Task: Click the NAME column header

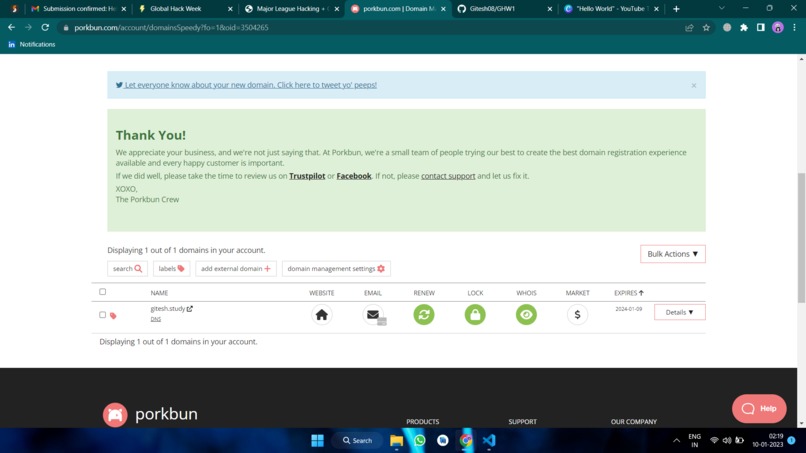Action: click(159, 293)
